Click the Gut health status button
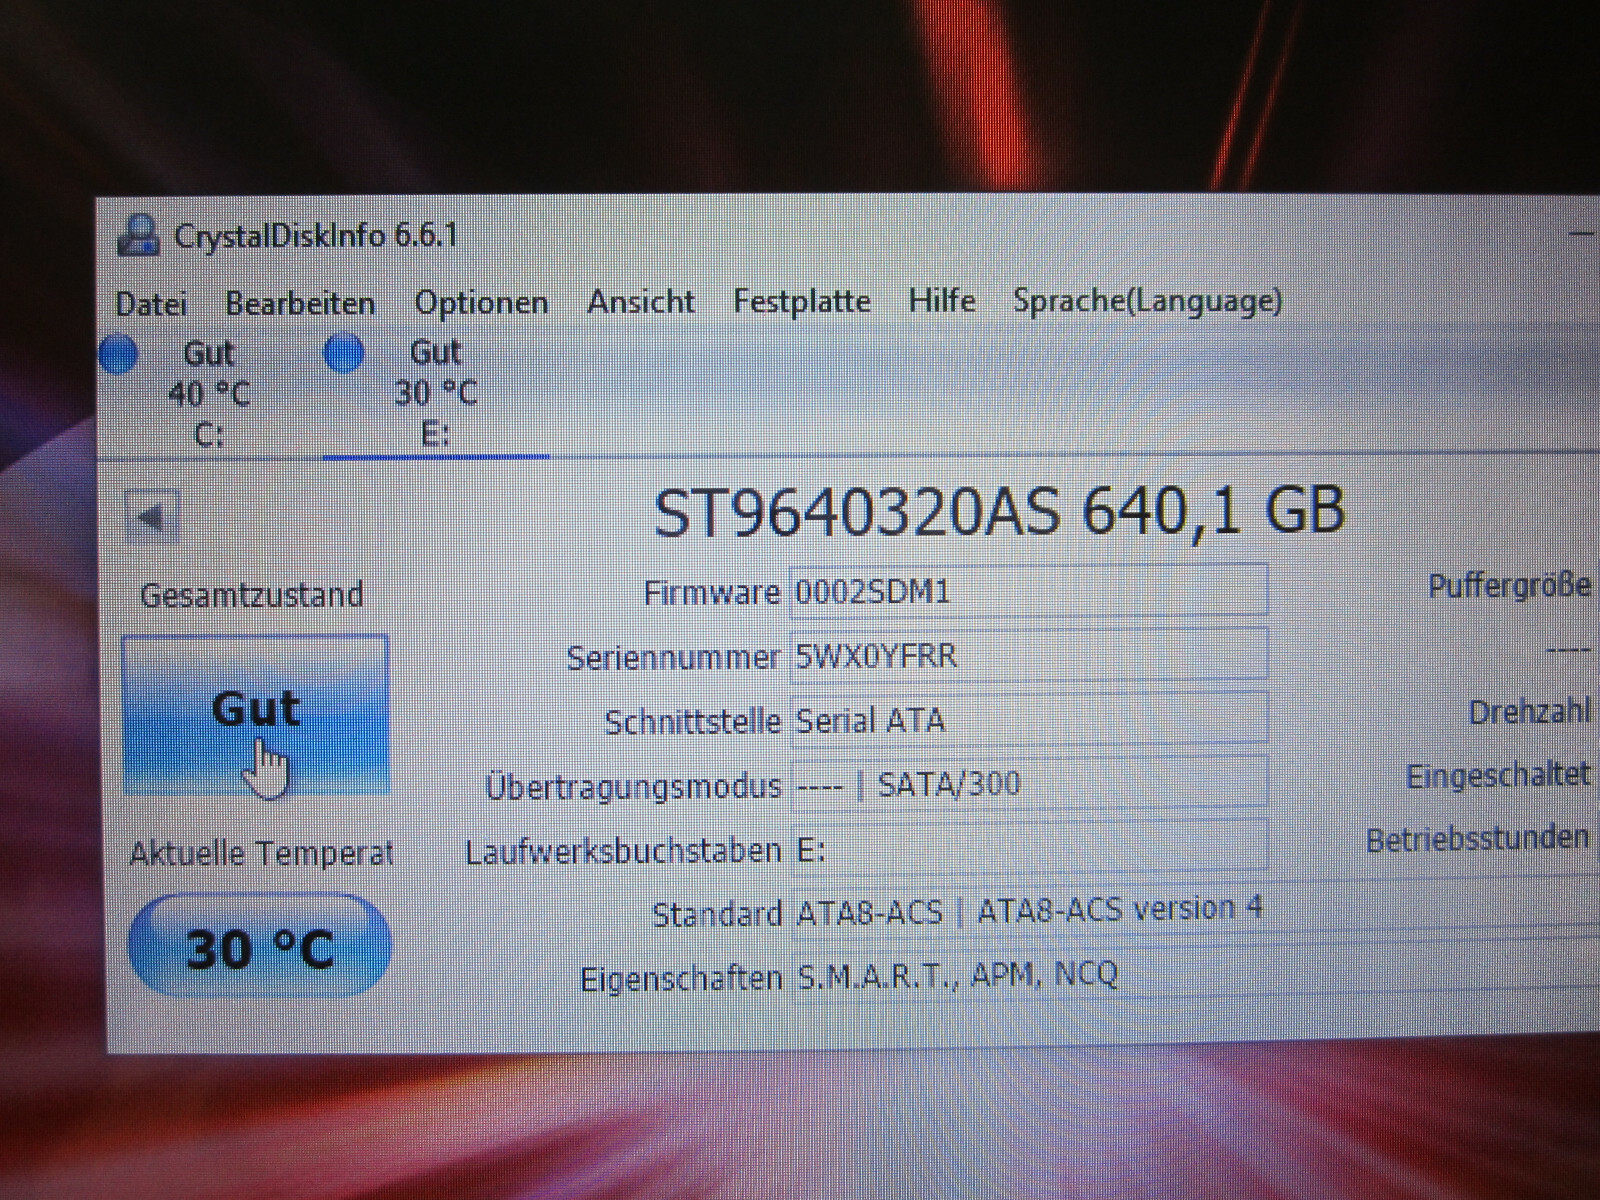 pyautogui.click(x=256, y=714)
